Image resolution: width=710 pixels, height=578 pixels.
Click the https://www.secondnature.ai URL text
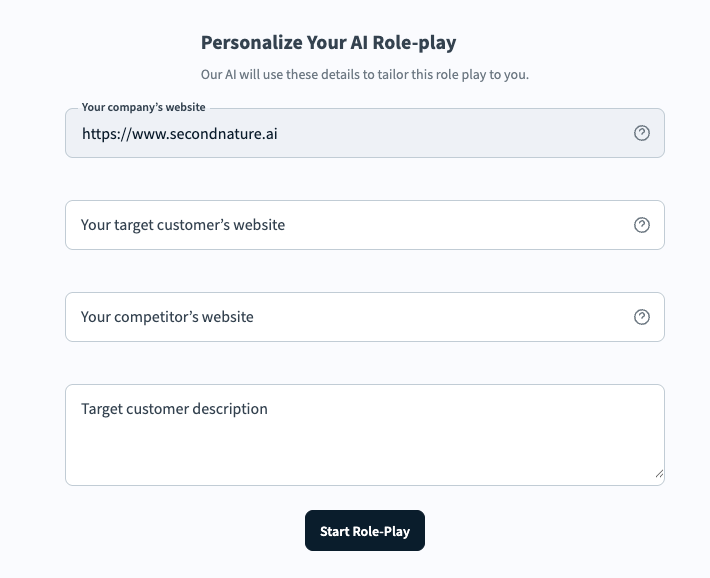click(179, 133)
